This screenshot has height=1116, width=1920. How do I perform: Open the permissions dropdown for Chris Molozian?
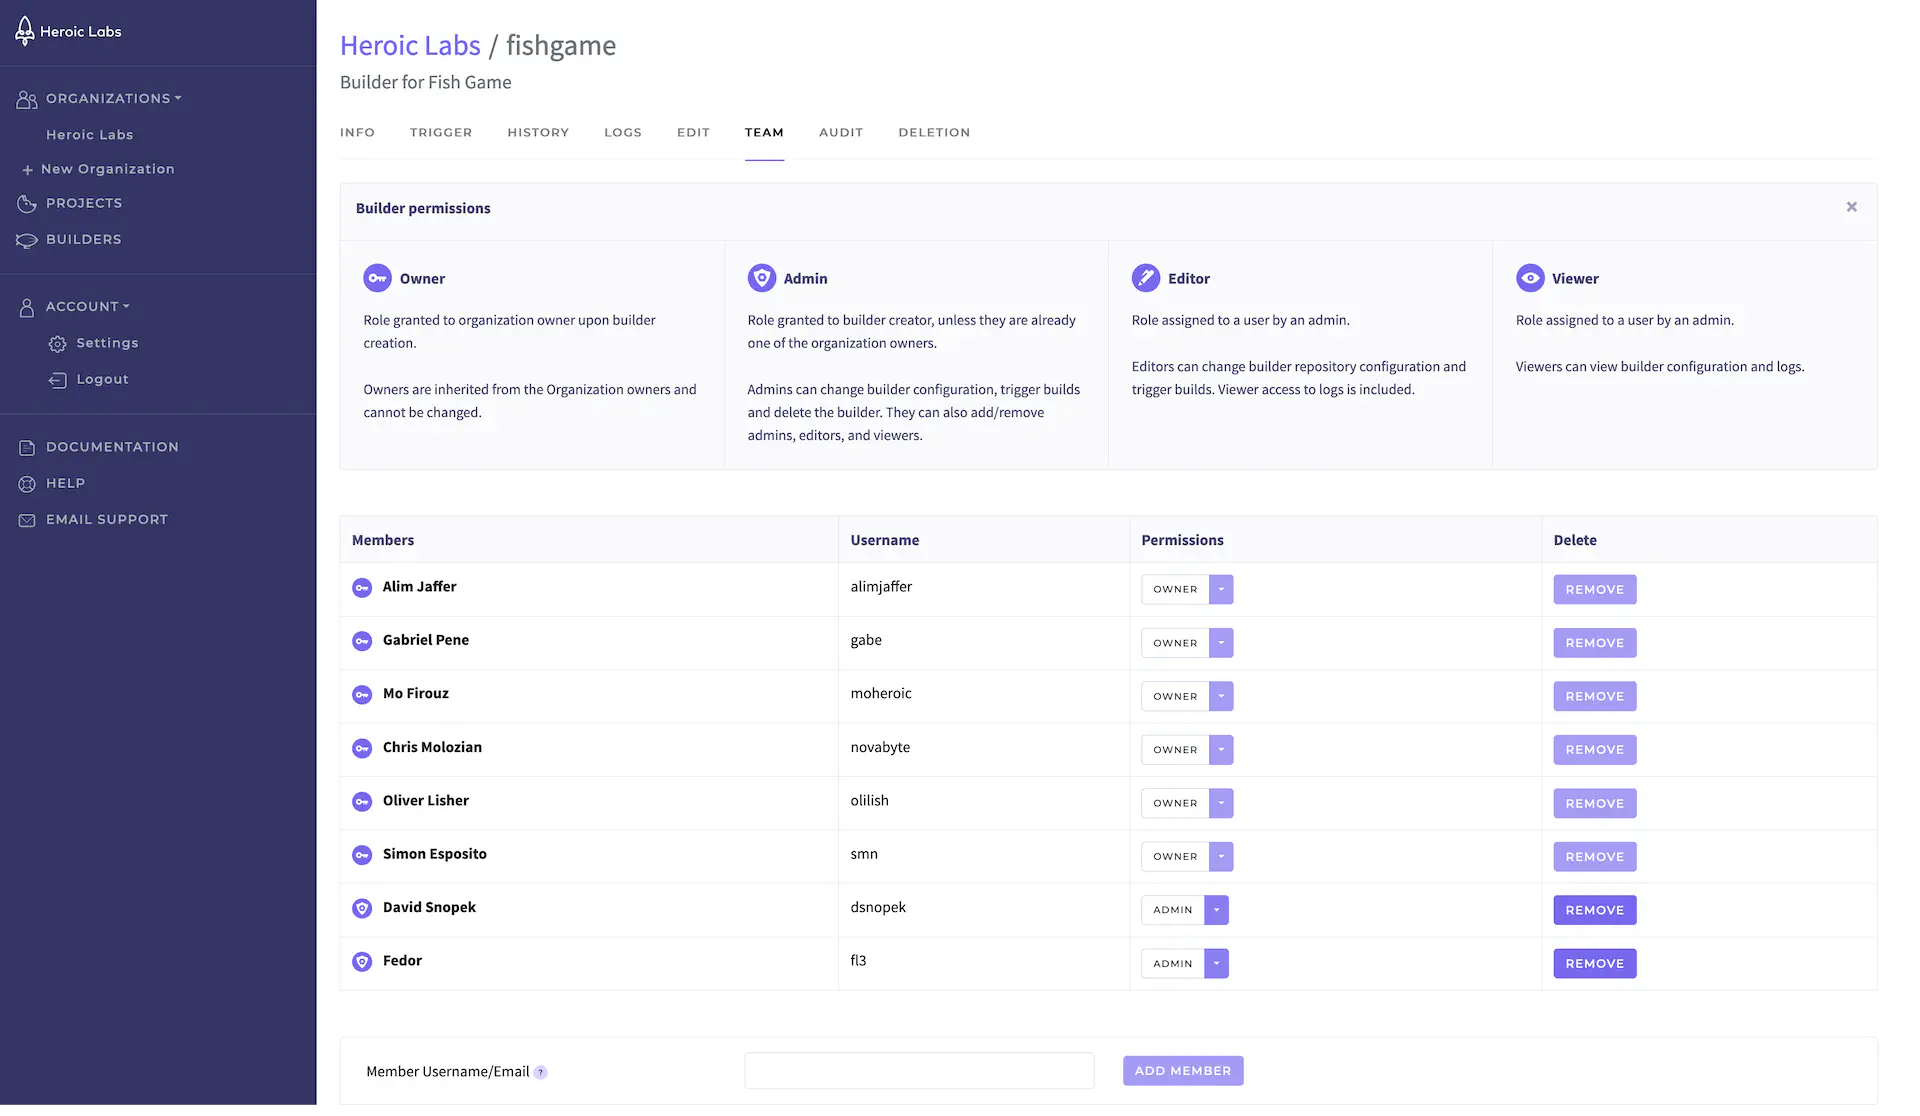pyautogui.click(x=1221, y=750)
